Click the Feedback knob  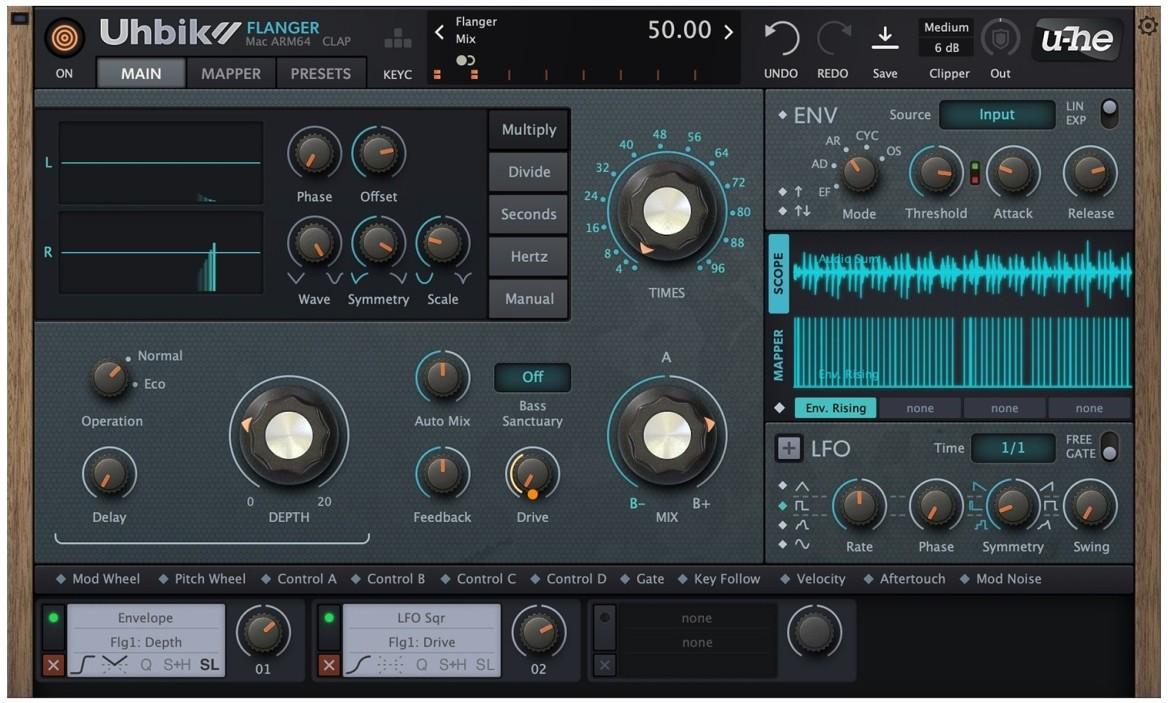click(x=442, y=475)
